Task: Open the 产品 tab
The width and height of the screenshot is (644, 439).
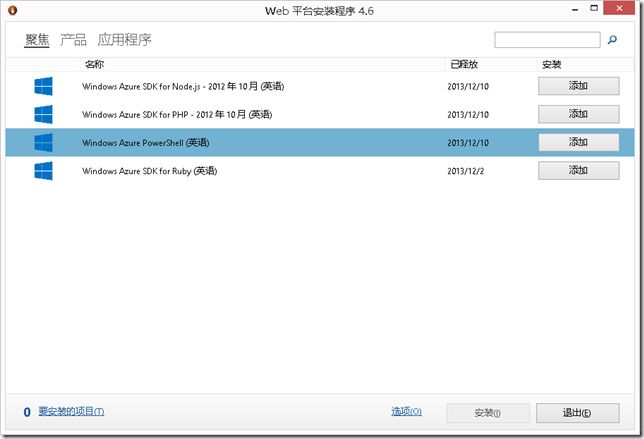Action: pos(74,40)
